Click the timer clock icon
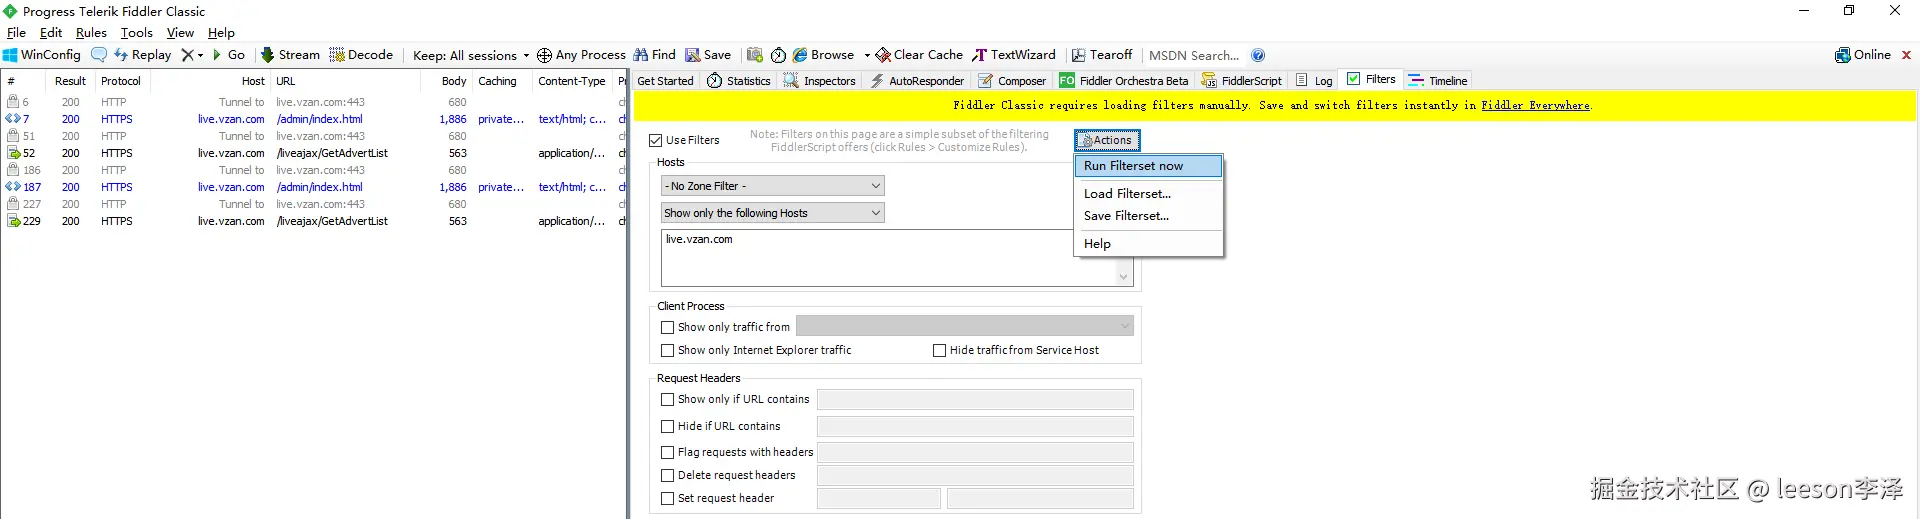The width and height of the screenshot is (1920, 519). point(778,55)
